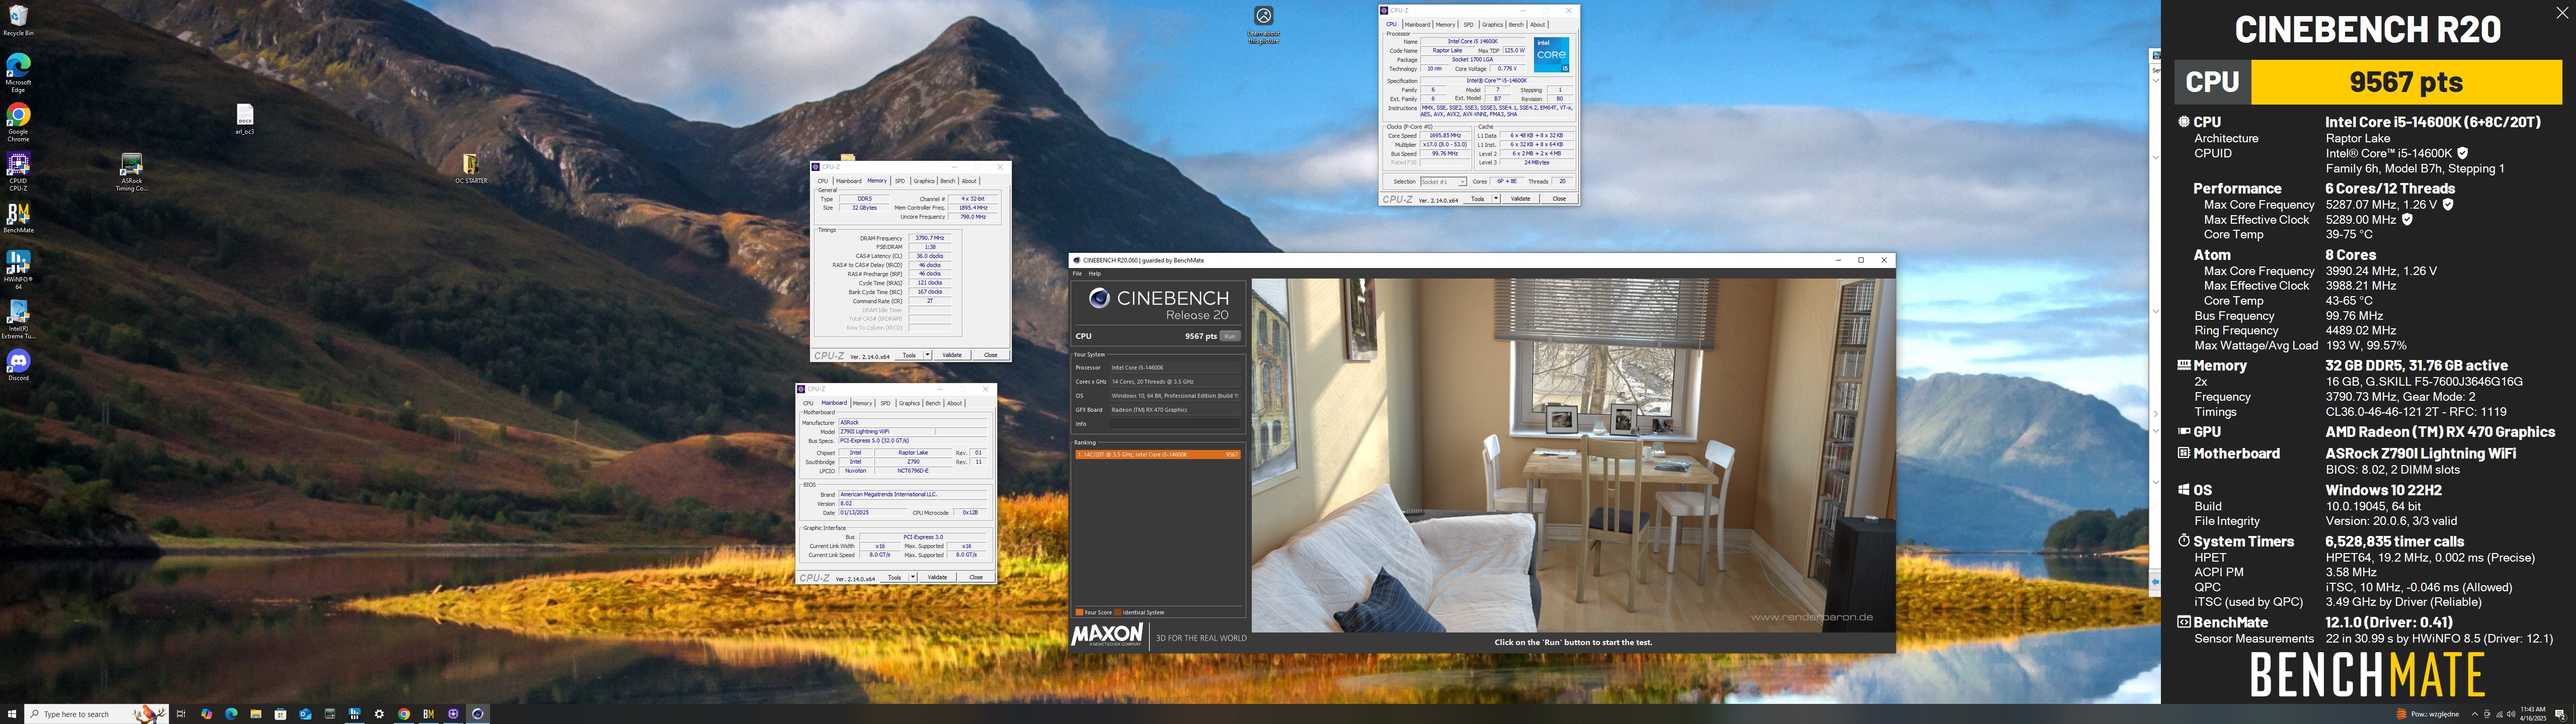Switch to BenchMate via taskbar BM icon
Image resolution: width=2576 pixels, height=724 pixels.
pyautogui.click(x=428, y=714)
